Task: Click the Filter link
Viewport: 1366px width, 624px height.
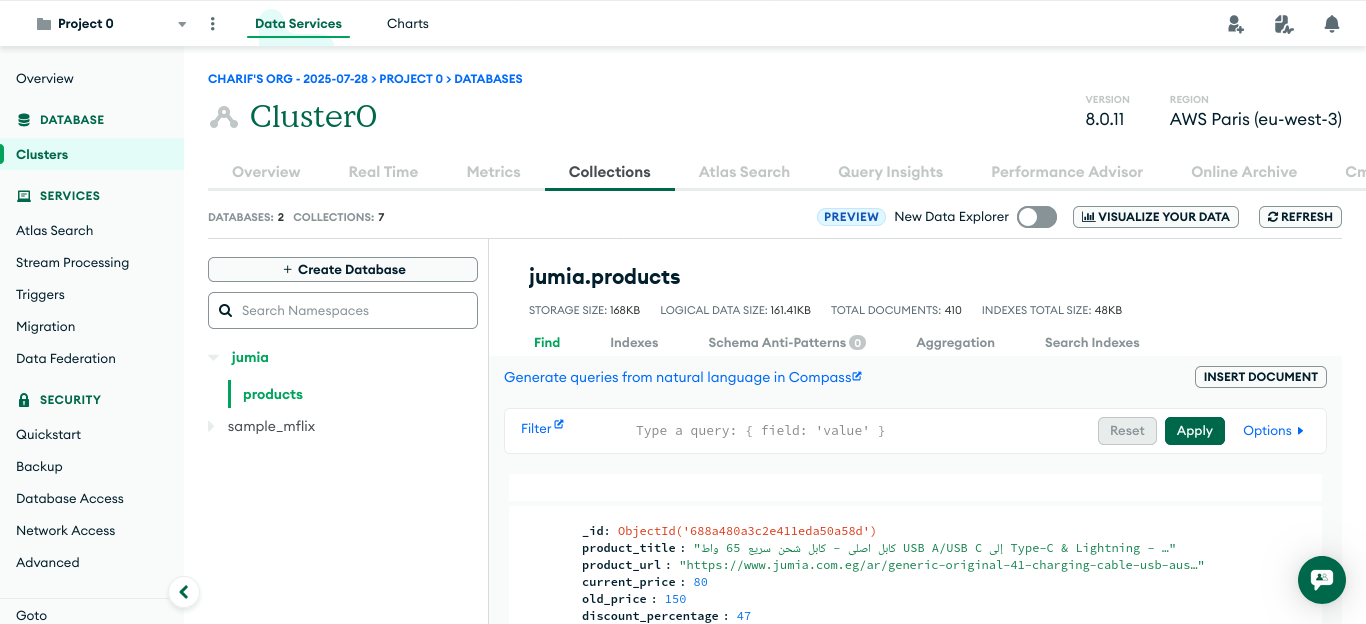Action: (542, 428)
